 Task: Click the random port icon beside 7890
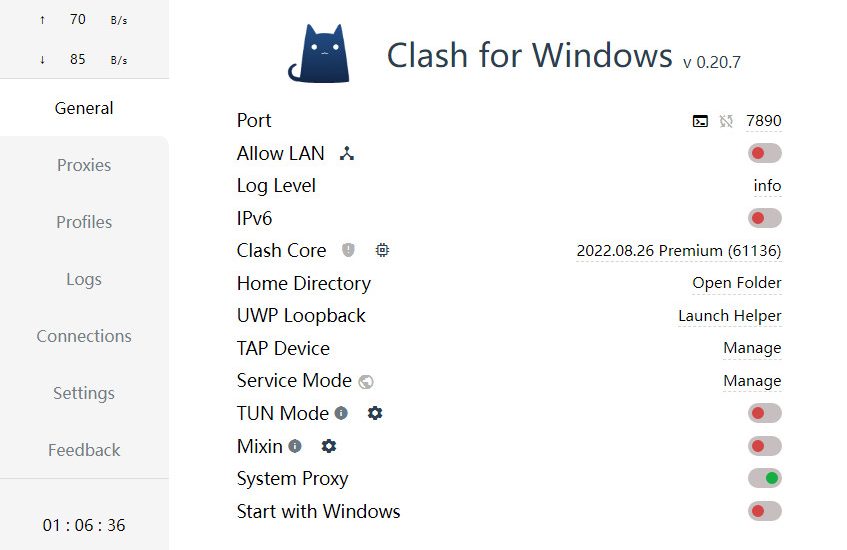tap(726, 121)
